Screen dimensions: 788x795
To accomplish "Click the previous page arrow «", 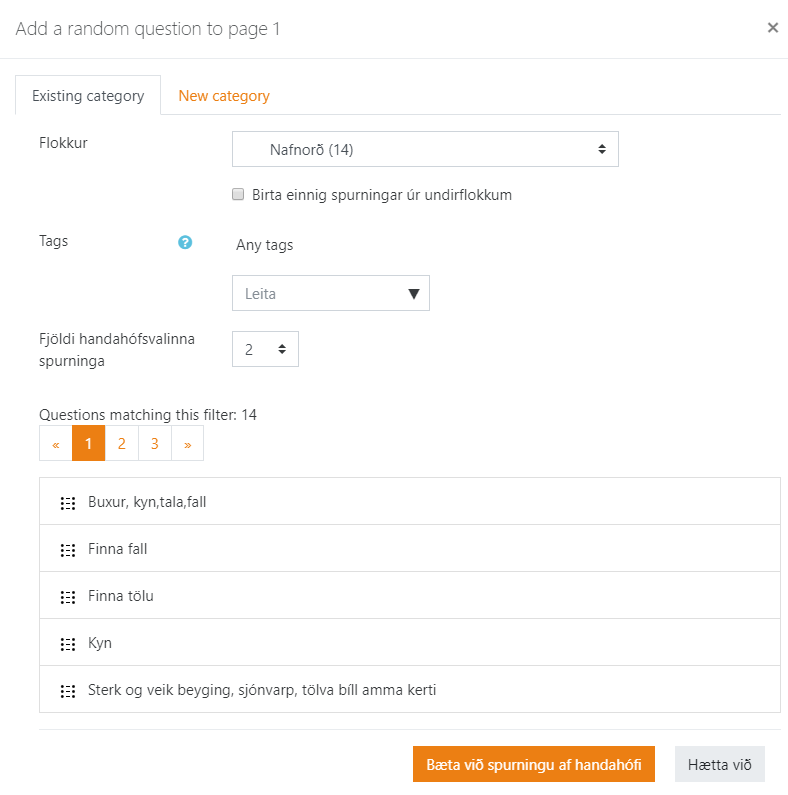I will pyautogui.click(x=56, y=444).
